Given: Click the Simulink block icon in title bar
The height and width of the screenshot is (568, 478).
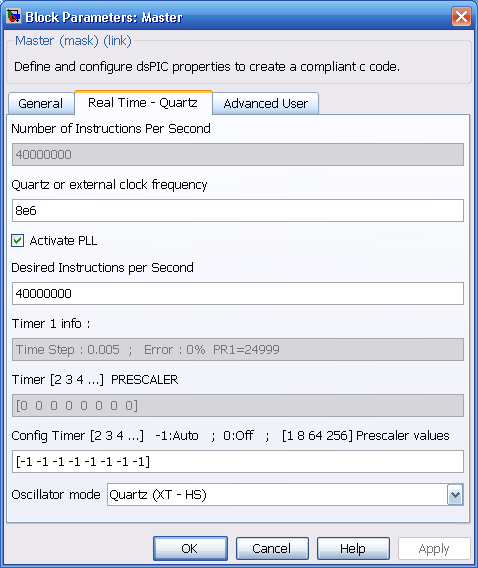Looking at the screenshot, I should coord(14,16).
